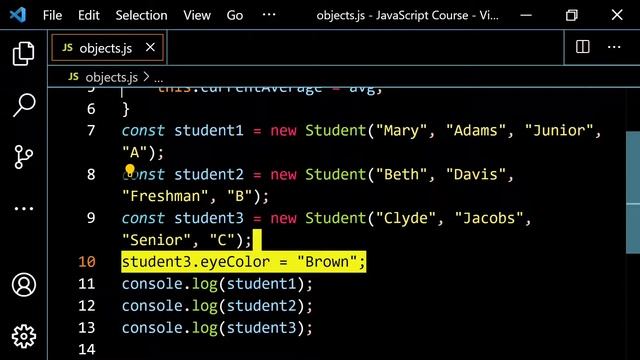Open the Search view in activity bar

[24, 105]
